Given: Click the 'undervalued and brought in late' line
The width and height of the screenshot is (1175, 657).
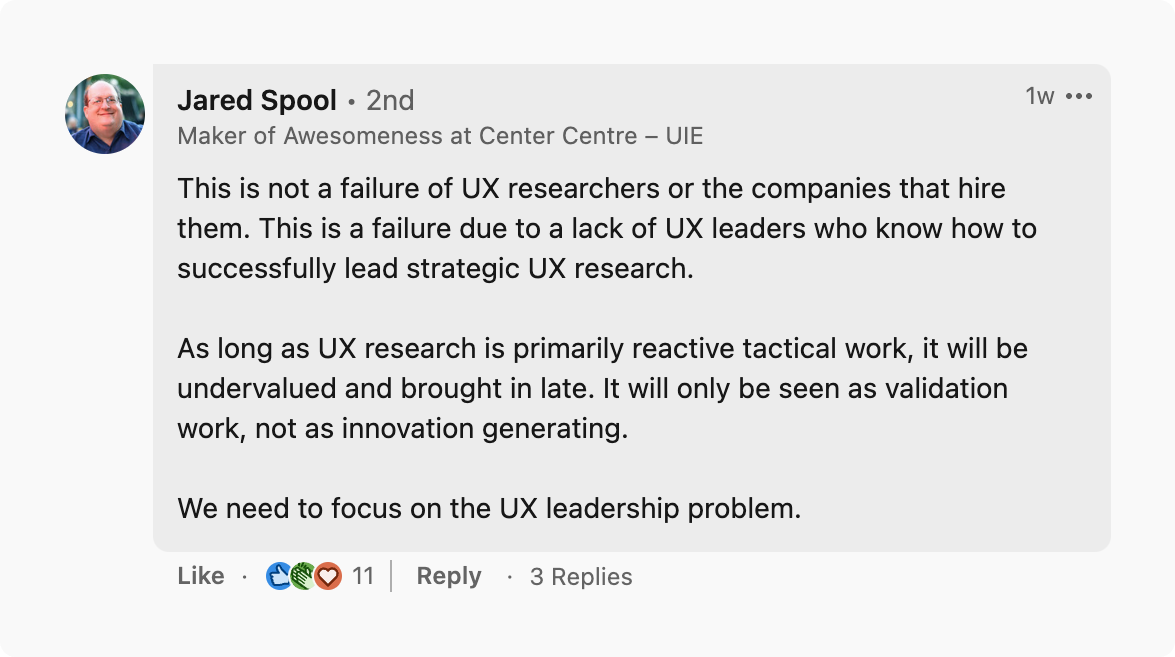Looking at the screenshot, I should point(592,389).
